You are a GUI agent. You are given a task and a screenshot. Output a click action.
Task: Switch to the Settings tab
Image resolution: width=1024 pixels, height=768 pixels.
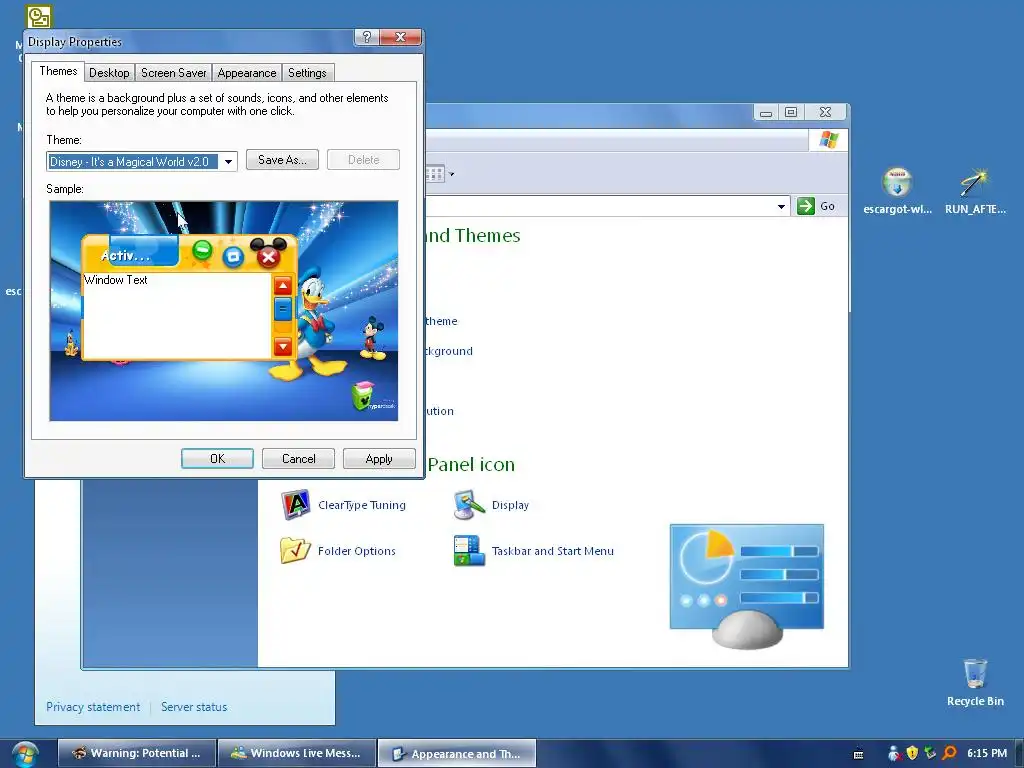[307, 72]
